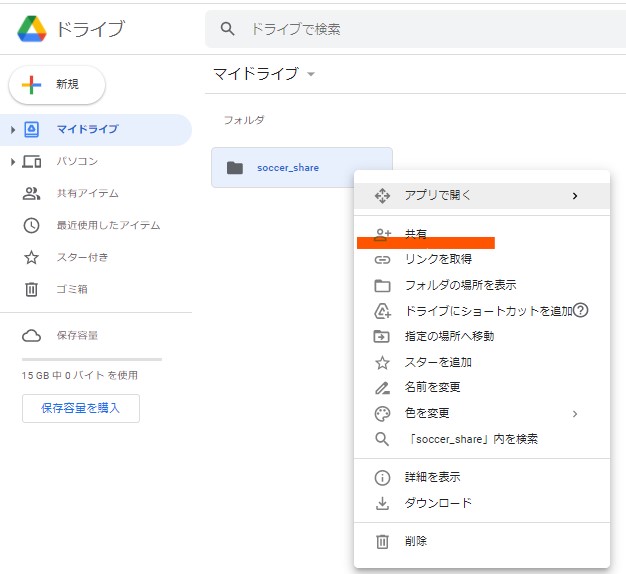Click the trash icon for ゴミ箱
Viewport: 626px width, 574px height.
[32, 290]
